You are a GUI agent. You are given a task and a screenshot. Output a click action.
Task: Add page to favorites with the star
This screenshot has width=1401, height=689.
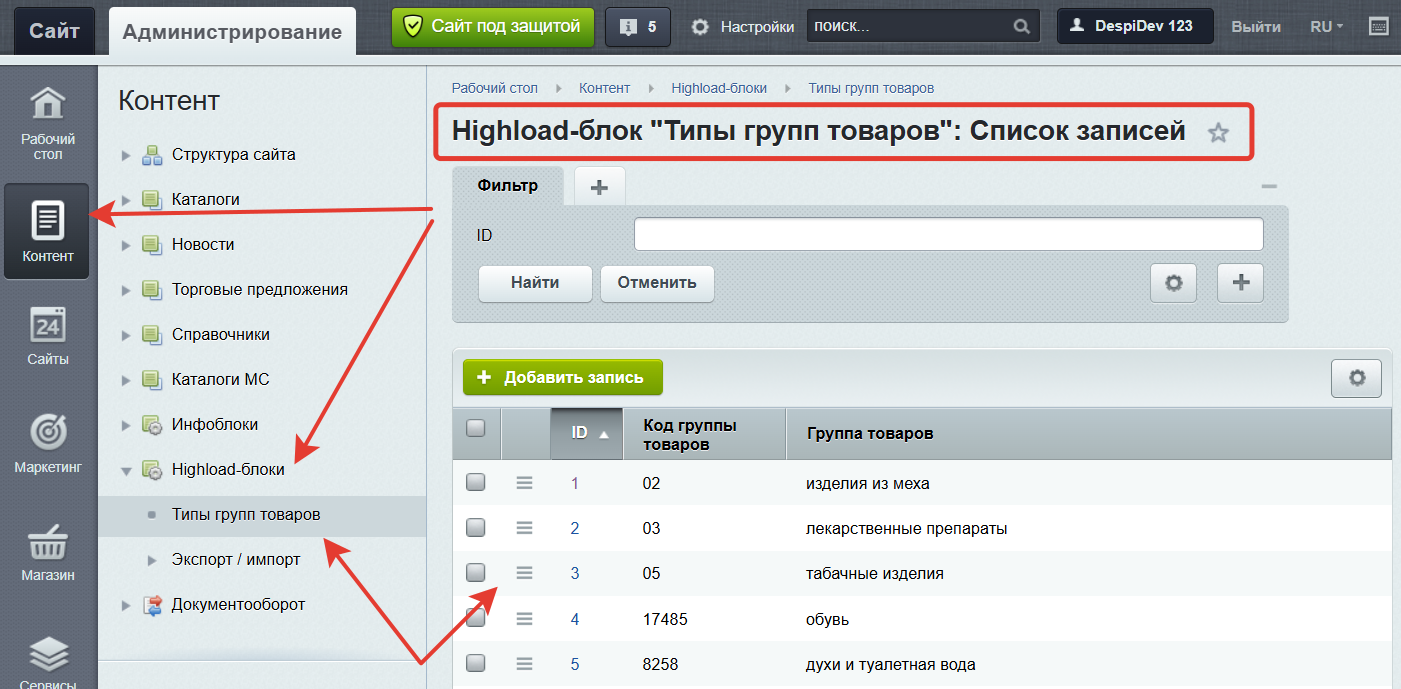click(1218, 132)
